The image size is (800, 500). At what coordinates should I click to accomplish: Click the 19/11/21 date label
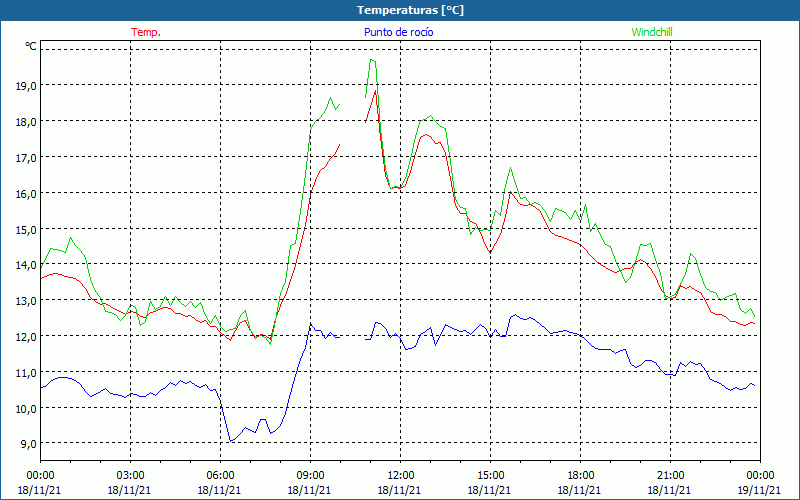tap(760, 490)
